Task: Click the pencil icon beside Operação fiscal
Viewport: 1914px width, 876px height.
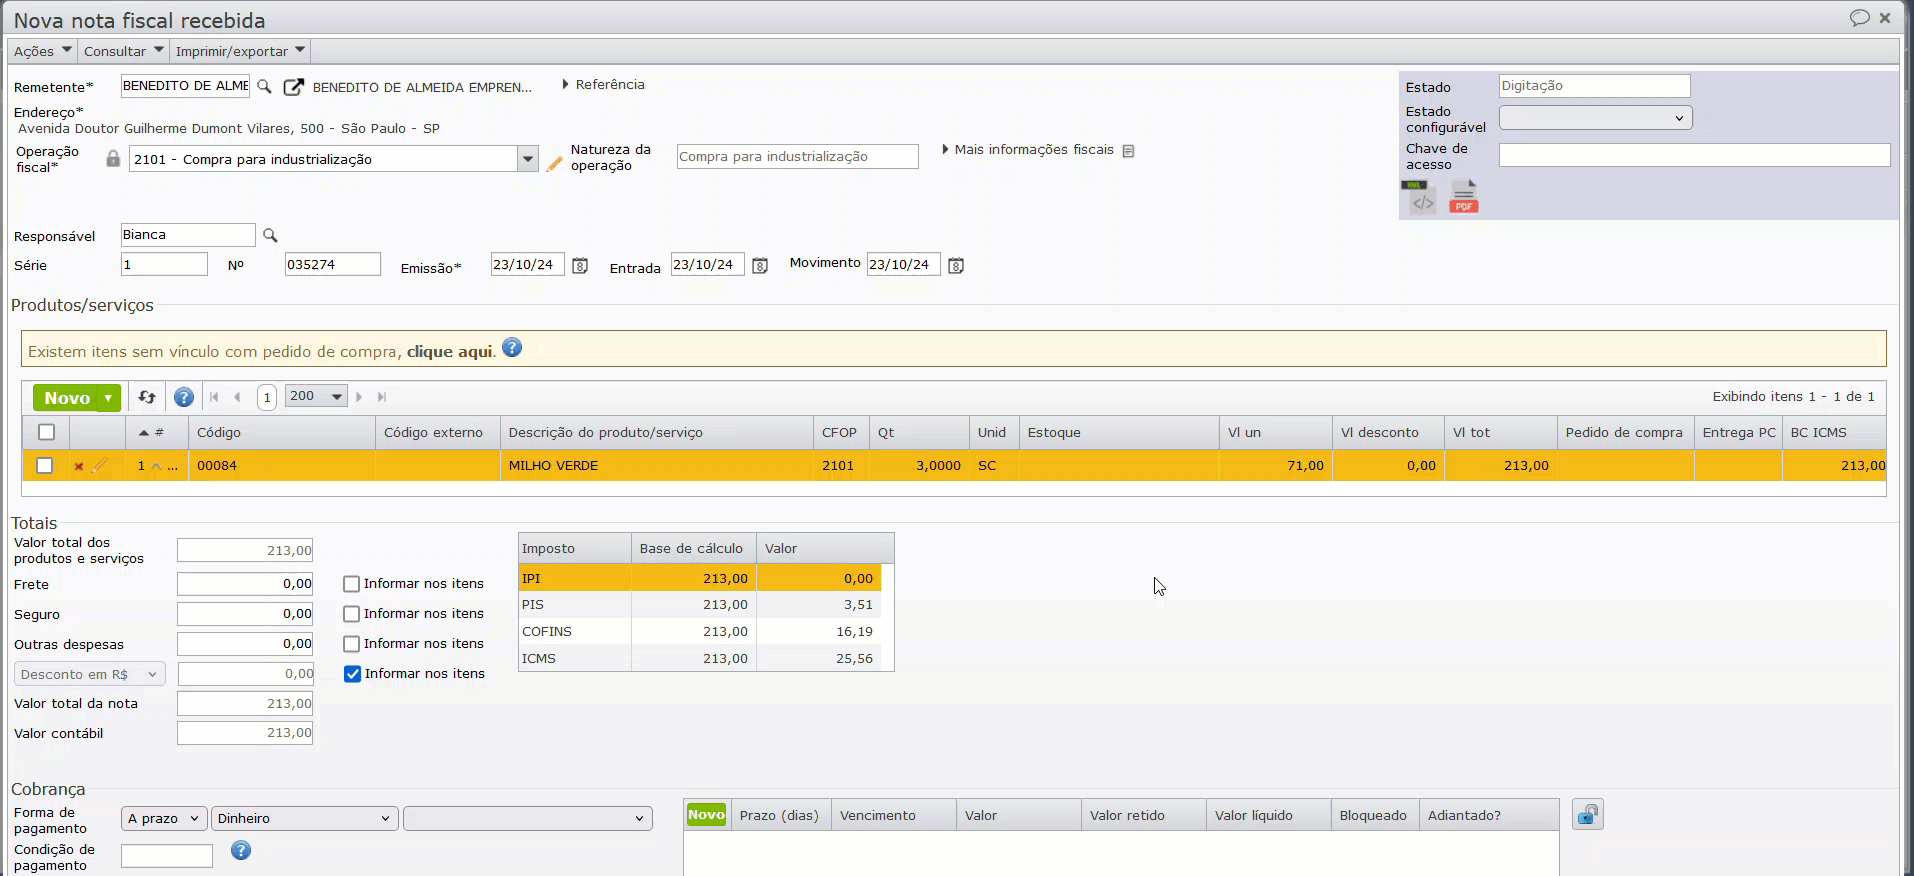Action: [555, 162]
